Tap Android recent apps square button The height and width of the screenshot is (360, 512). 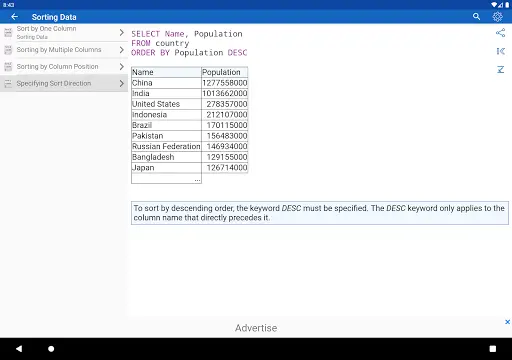tap(493, 349)
